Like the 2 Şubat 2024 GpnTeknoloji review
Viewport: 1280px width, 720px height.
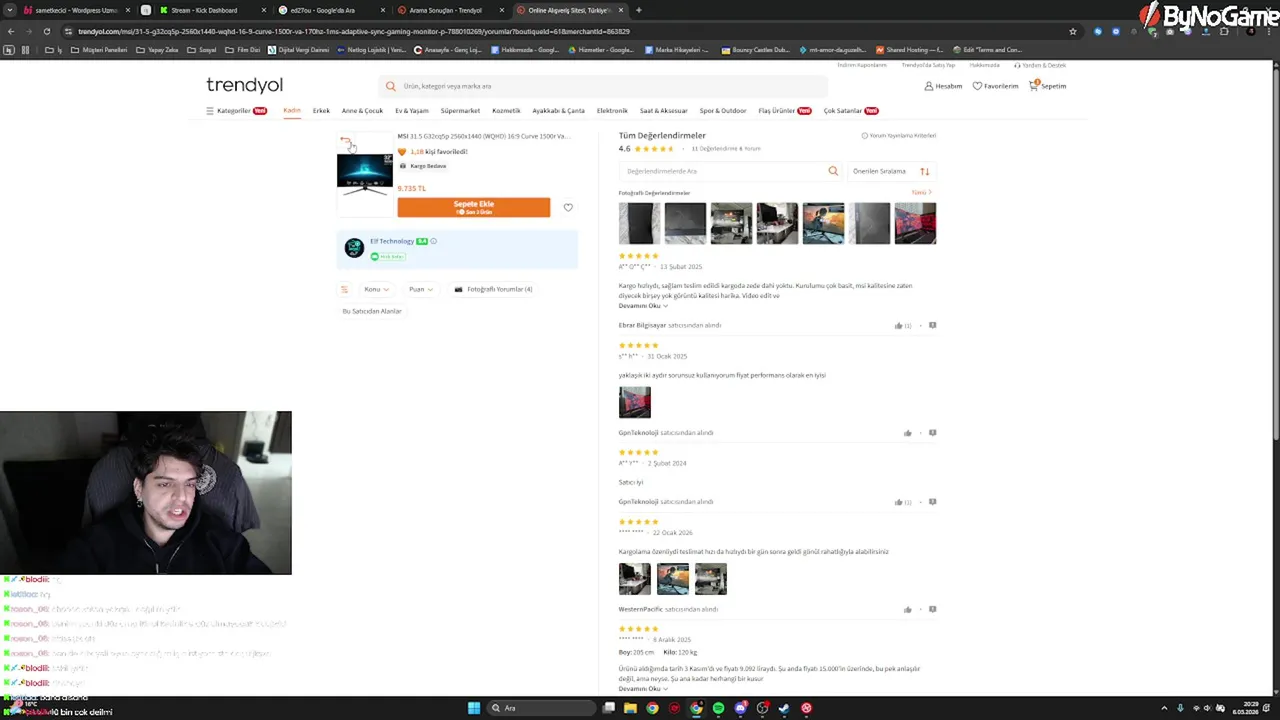point(899,502)
